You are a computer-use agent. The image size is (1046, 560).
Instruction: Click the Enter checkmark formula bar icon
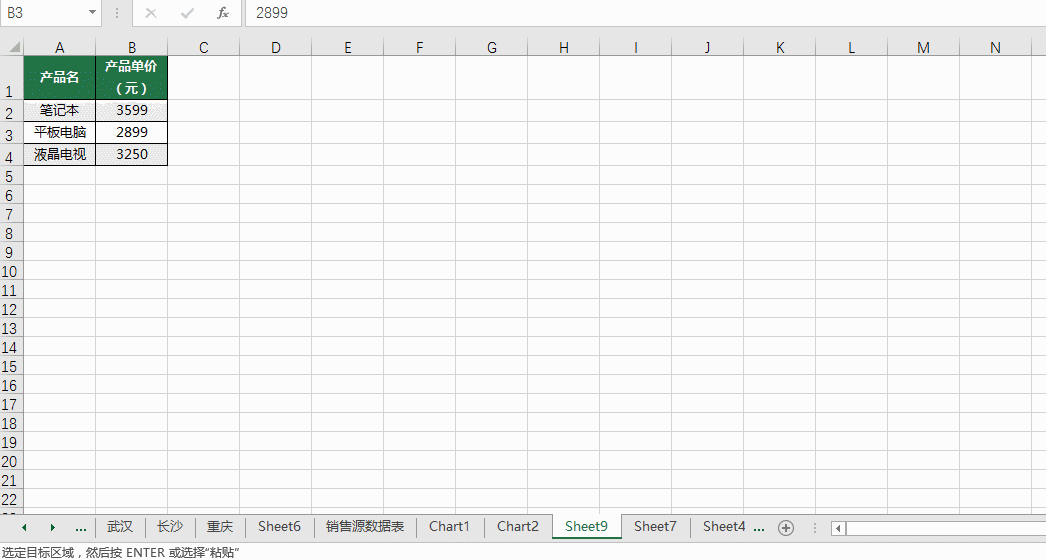pyautogui.click(x=187, y=13)
